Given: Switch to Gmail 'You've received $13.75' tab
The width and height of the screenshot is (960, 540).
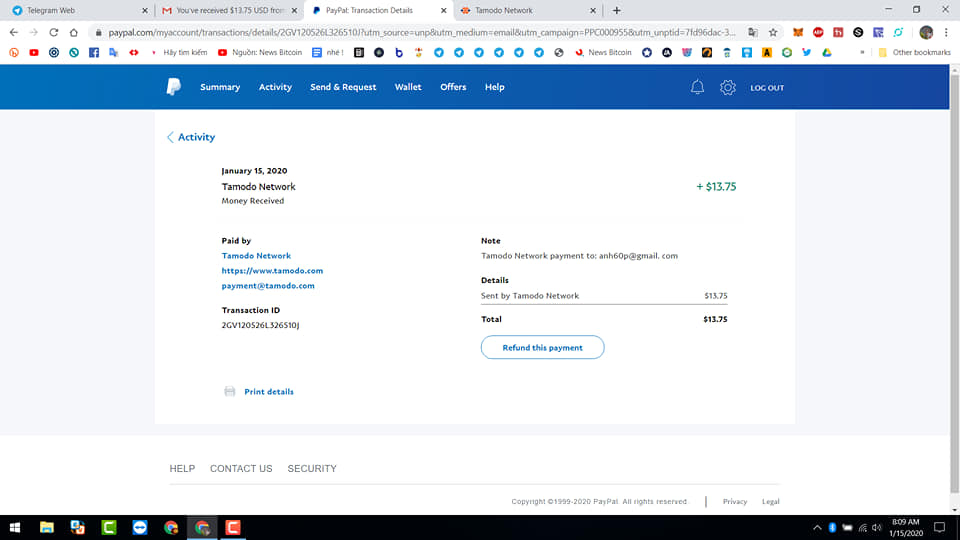Looking at the screenshot, I should [230, 10].
